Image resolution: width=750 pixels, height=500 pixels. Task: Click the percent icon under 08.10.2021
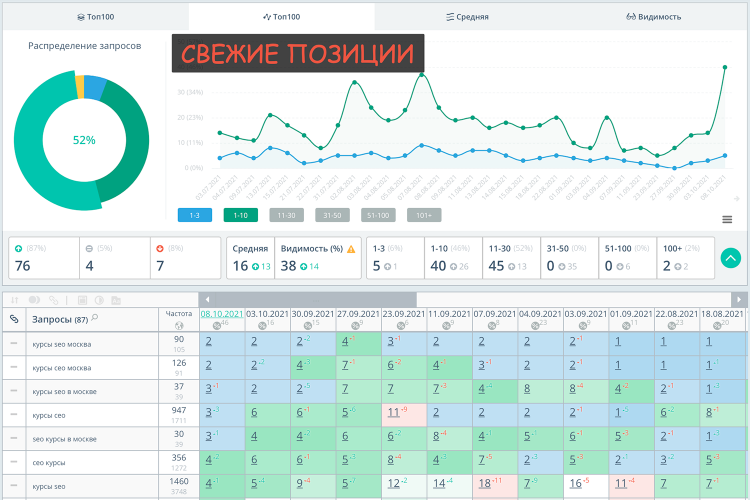click(x=218, y=325)
